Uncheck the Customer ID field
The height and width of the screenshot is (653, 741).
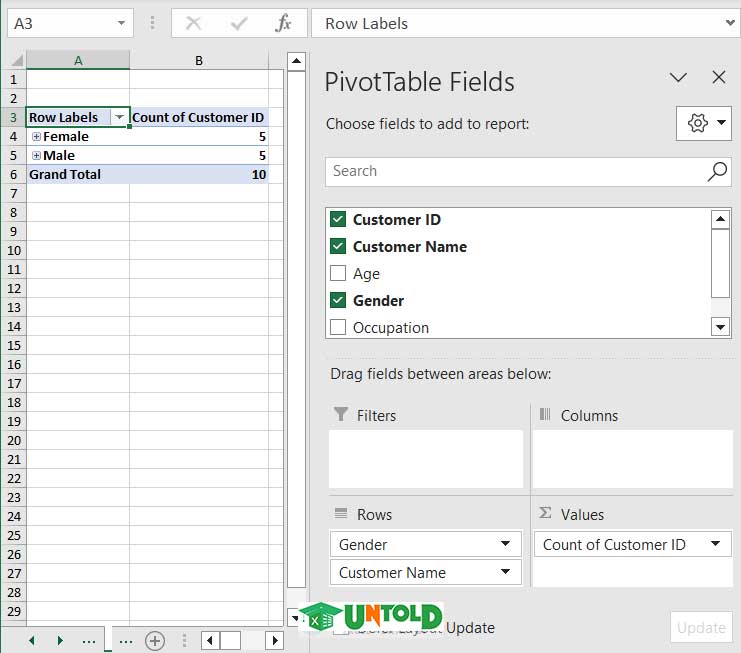click(x=338, y=219)
